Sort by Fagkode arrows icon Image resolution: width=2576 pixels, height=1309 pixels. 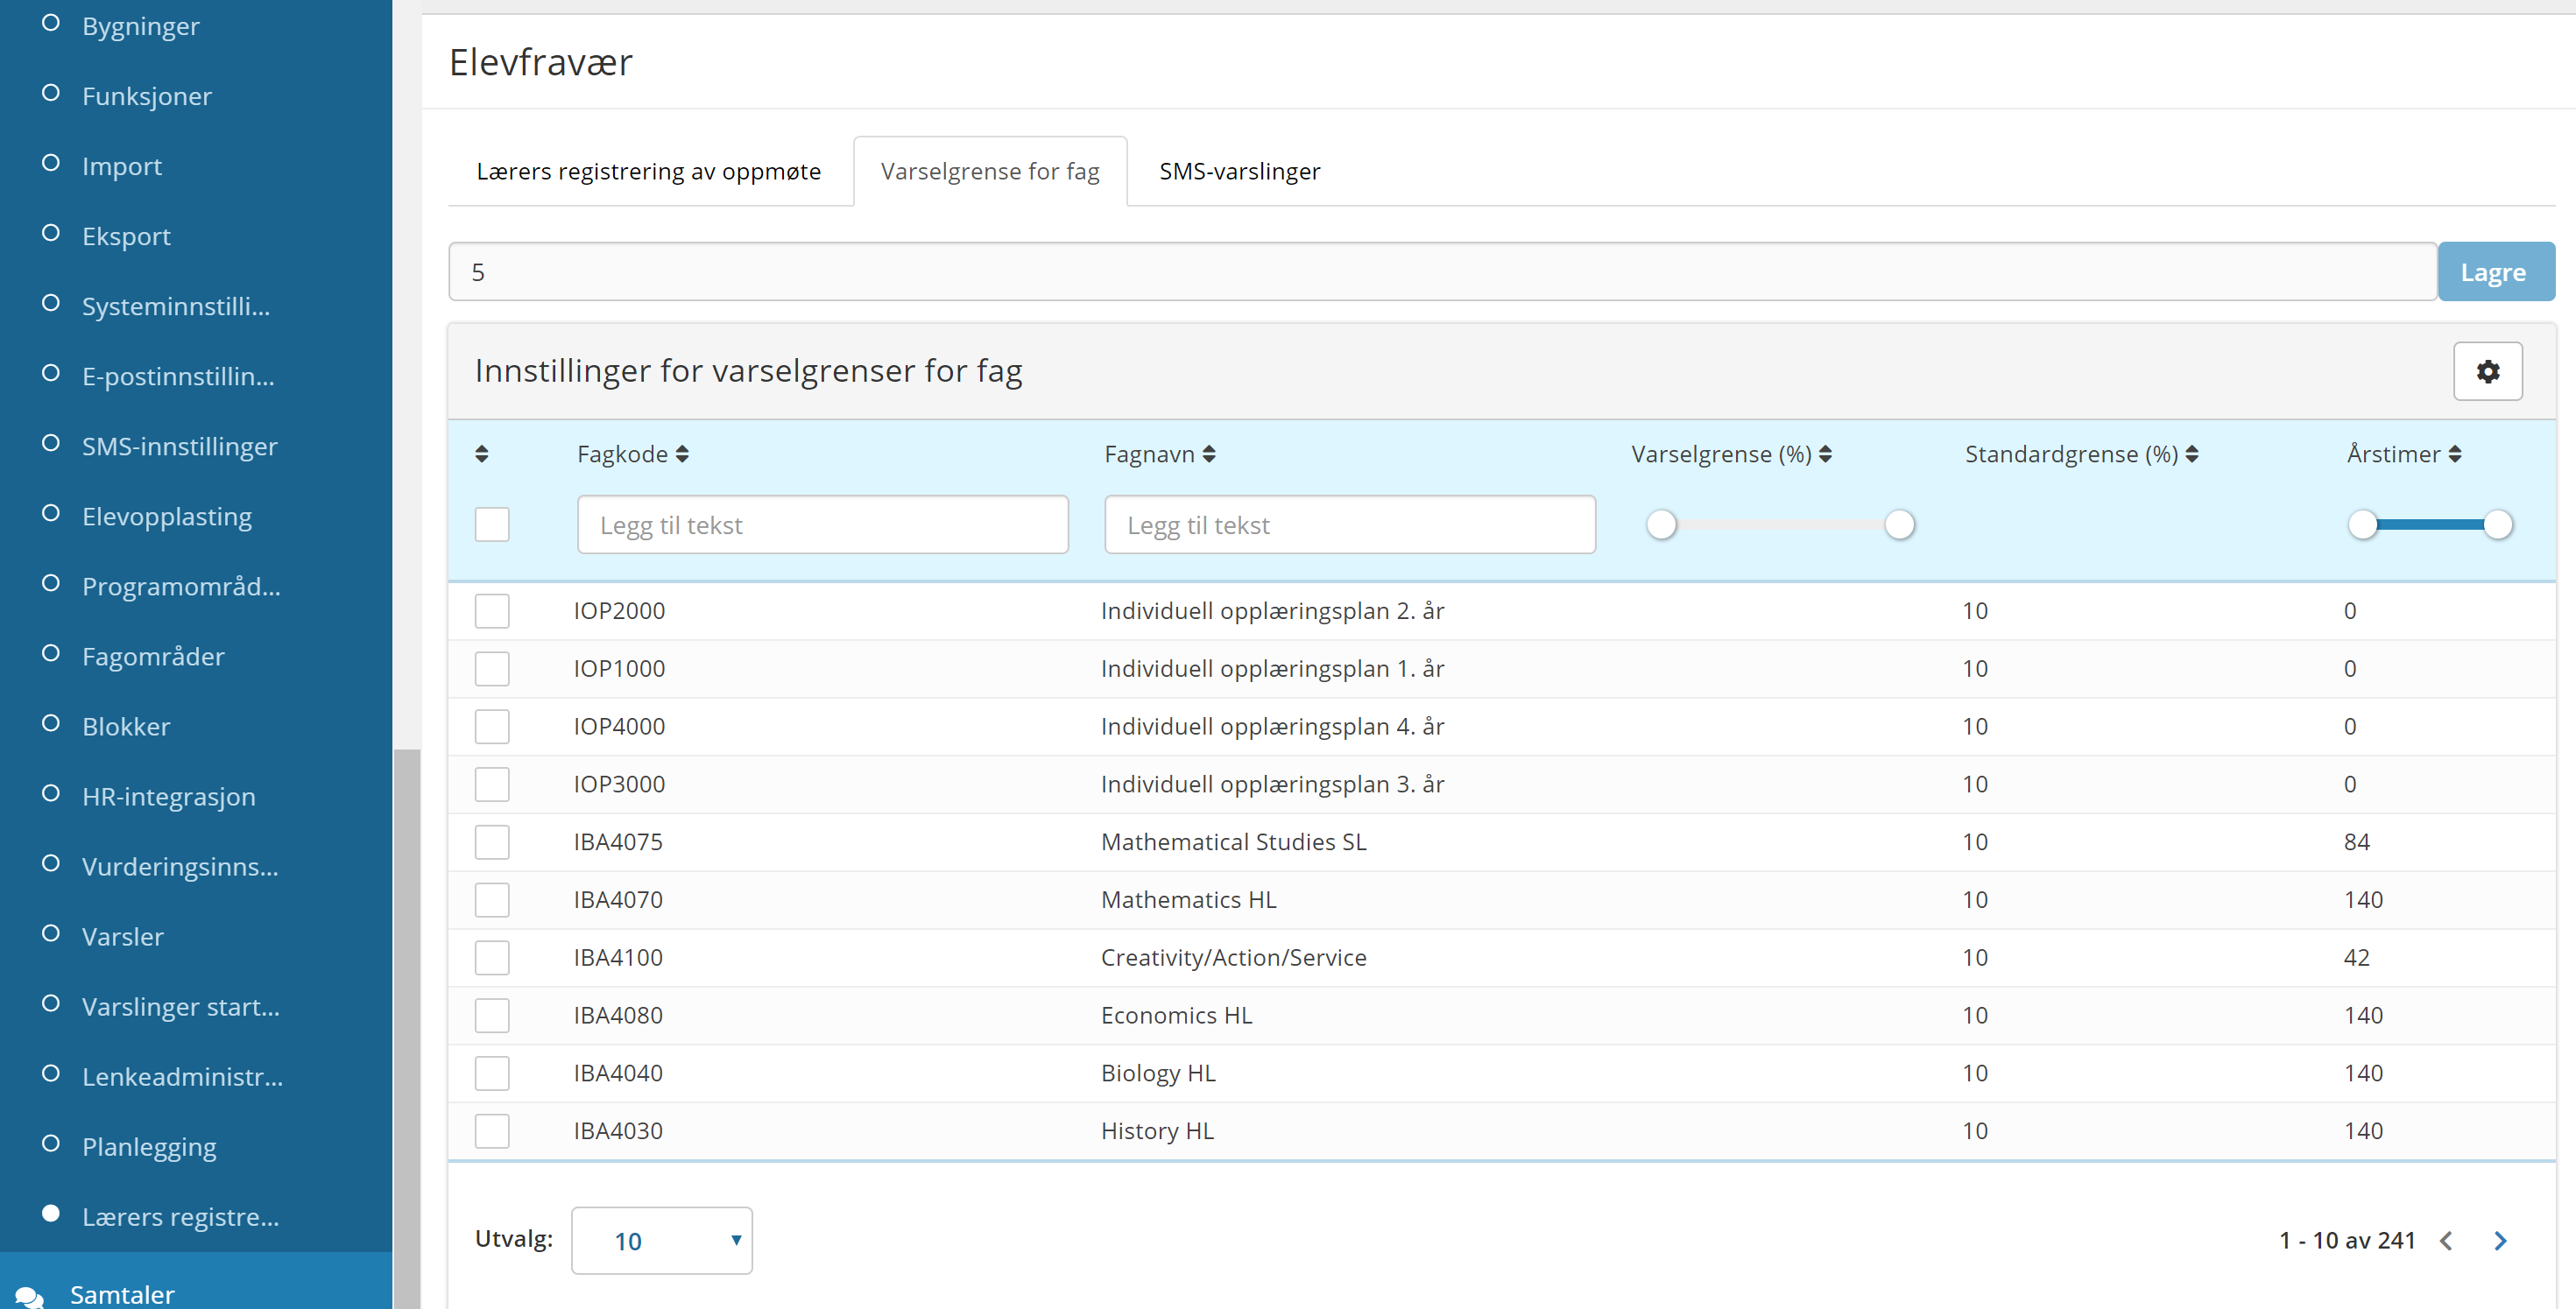click(682, 454)
